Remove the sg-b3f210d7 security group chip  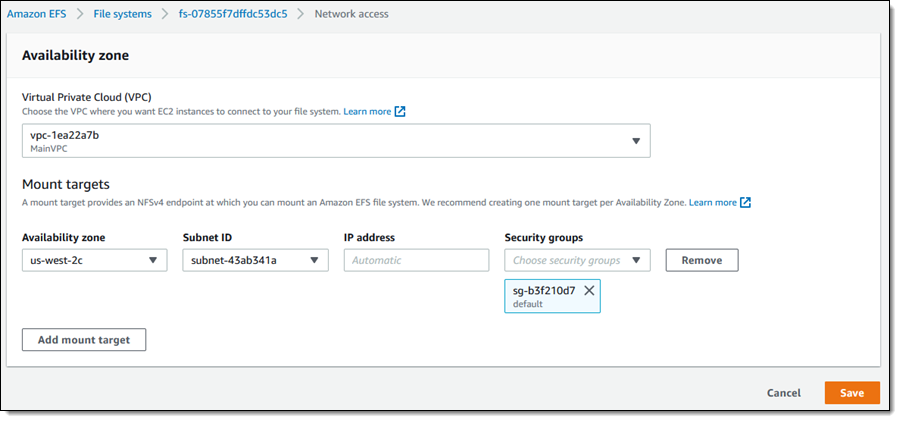tap(589, 290)
